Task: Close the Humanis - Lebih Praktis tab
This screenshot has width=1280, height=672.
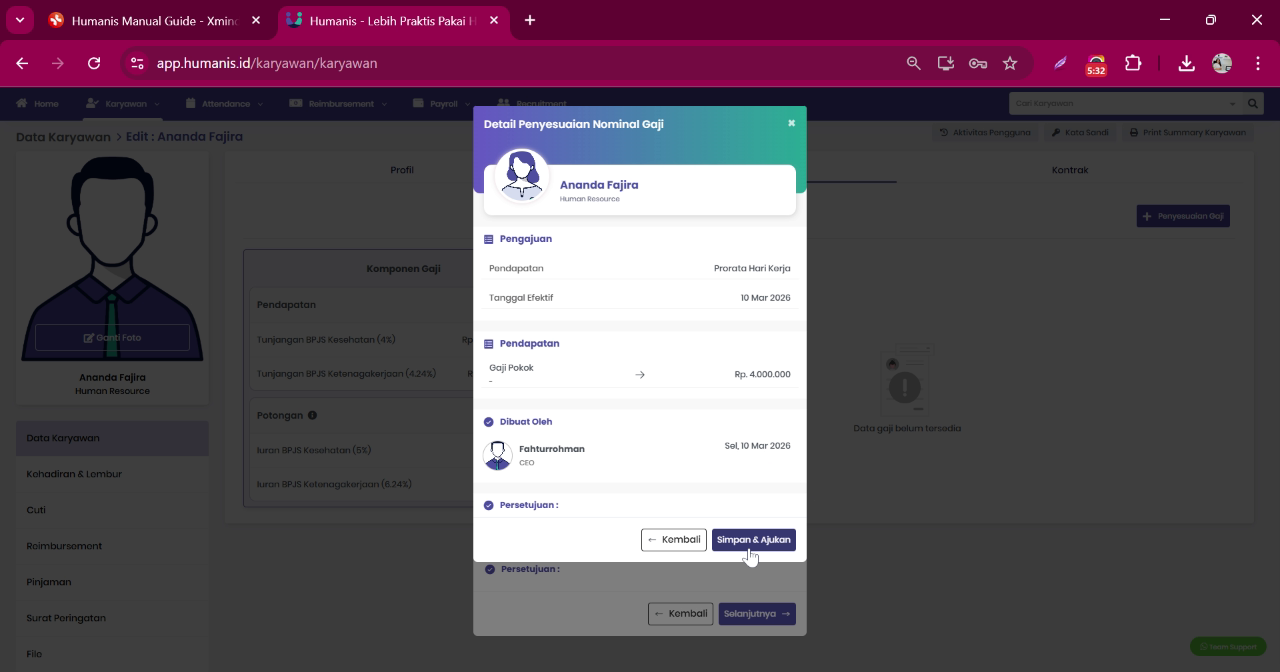Action: coord(493,20)
